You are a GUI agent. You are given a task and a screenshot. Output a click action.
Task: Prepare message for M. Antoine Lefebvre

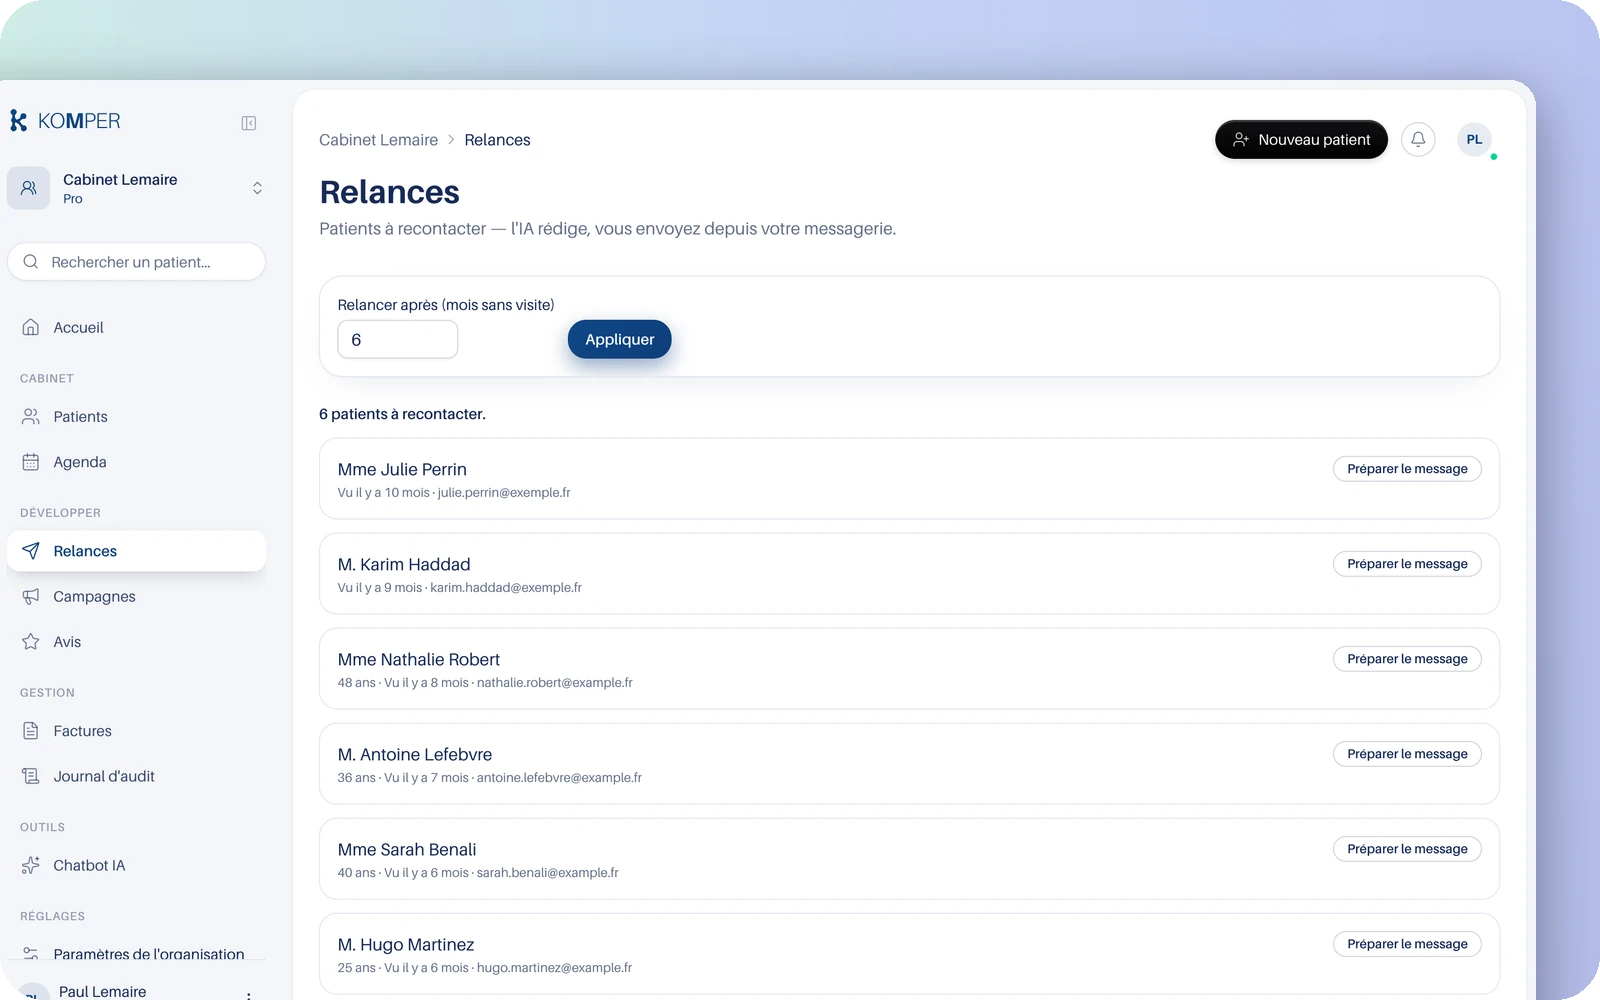[1407, 754]
